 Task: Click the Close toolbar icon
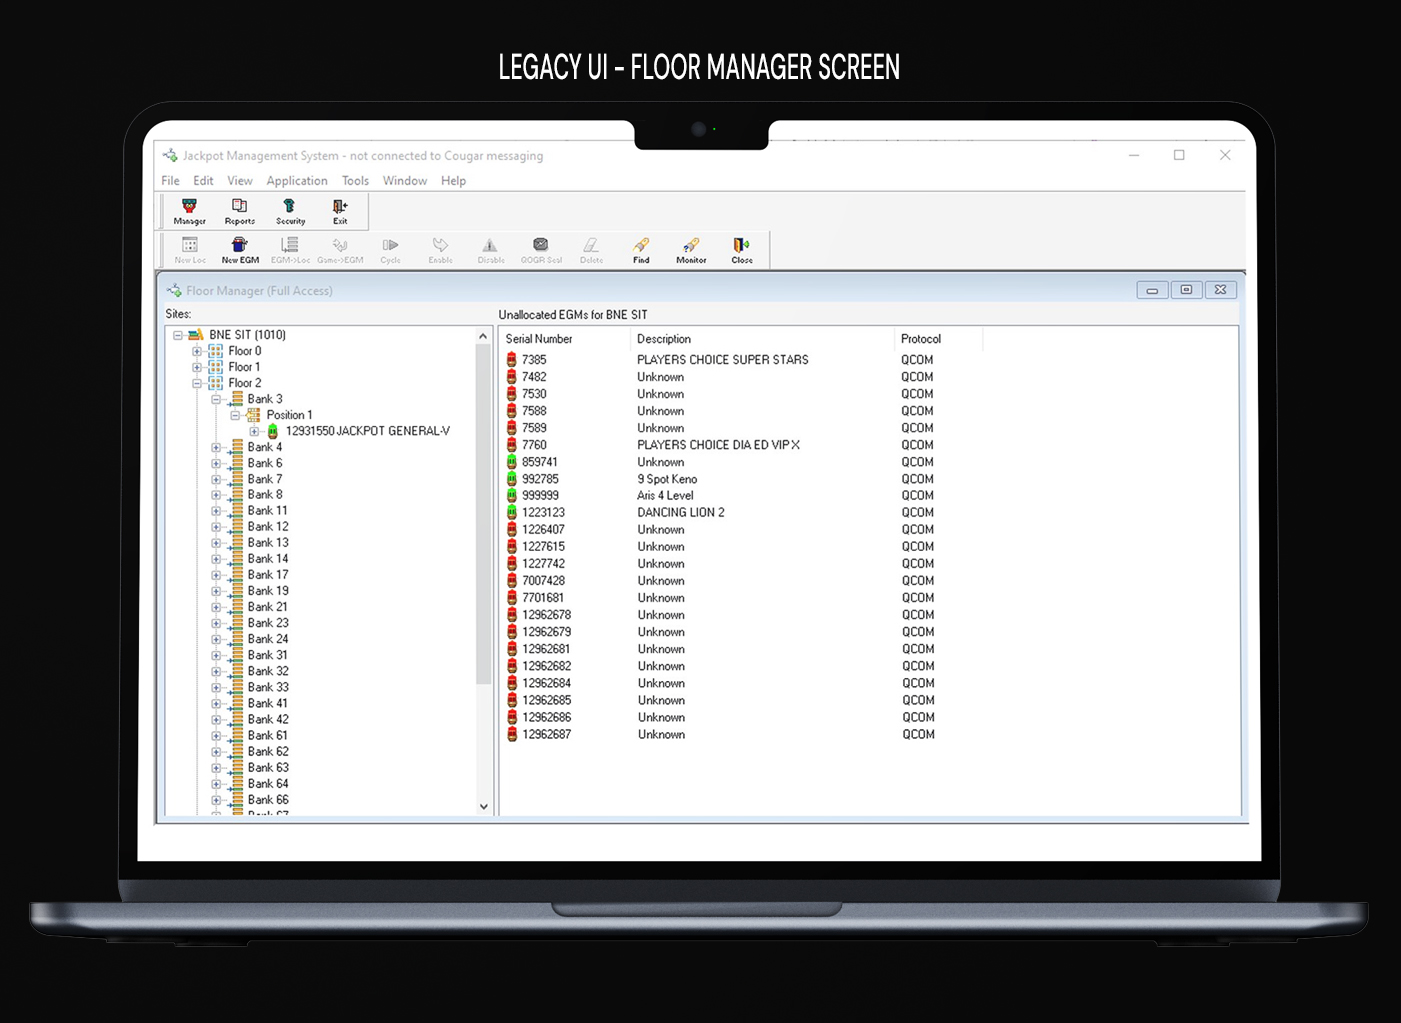(x=741, y=250)
